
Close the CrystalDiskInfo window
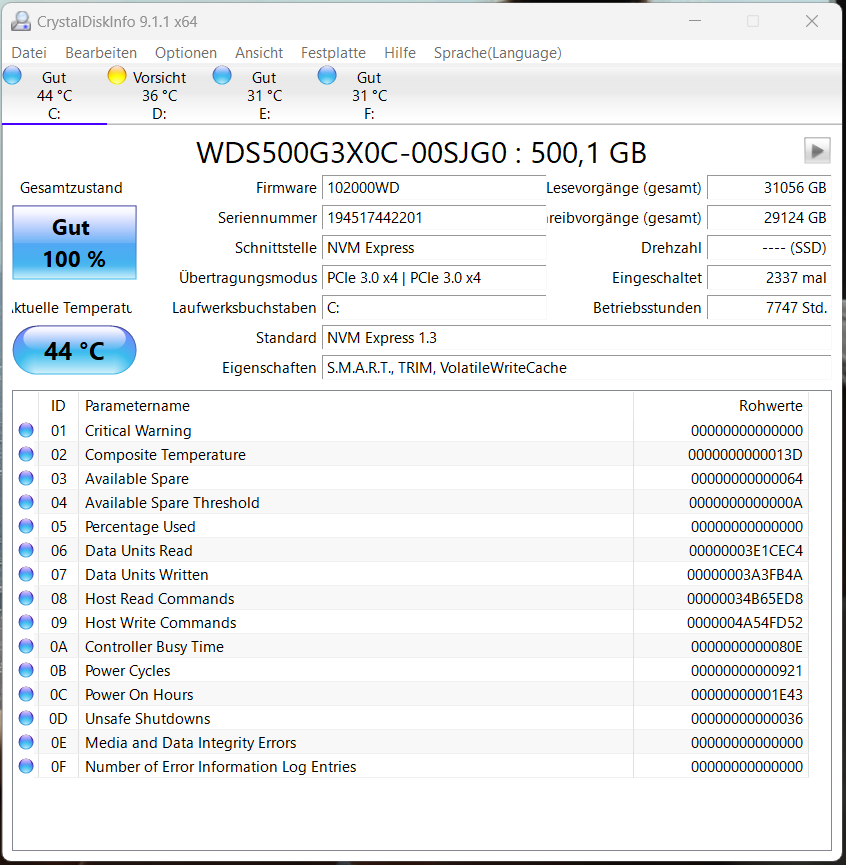pos(812,22)
